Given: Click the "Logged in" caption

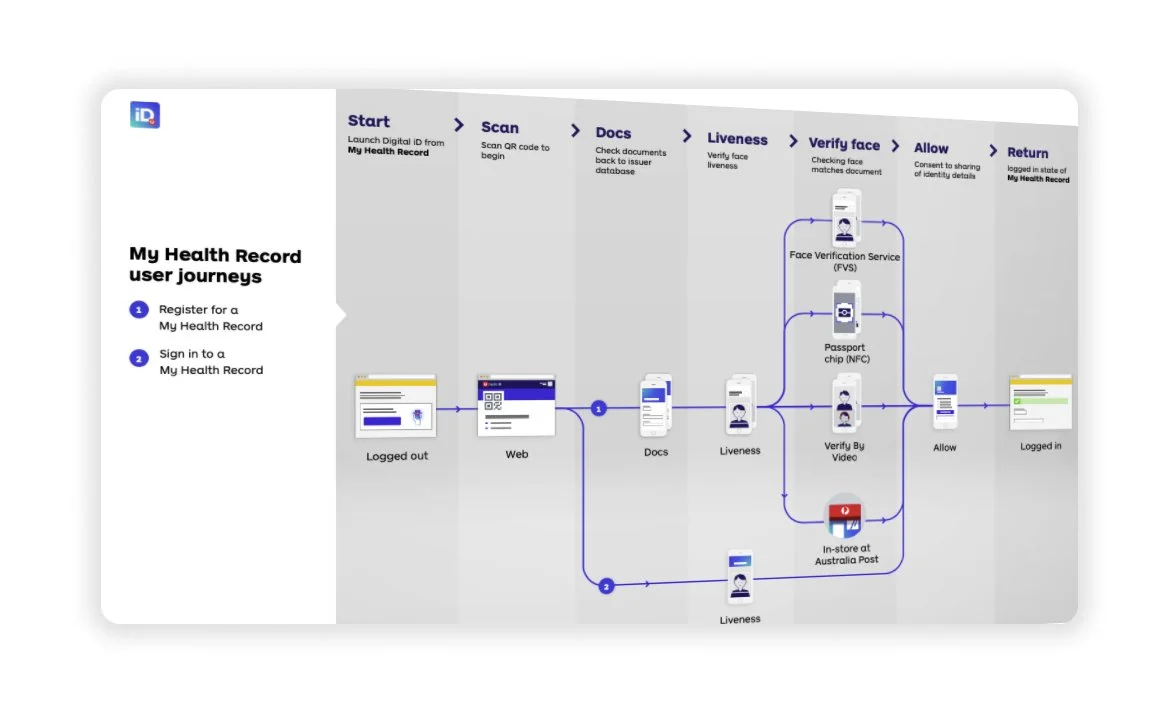Looking at the screenshot, I should pyautogui.click(x=1040, y=446).
